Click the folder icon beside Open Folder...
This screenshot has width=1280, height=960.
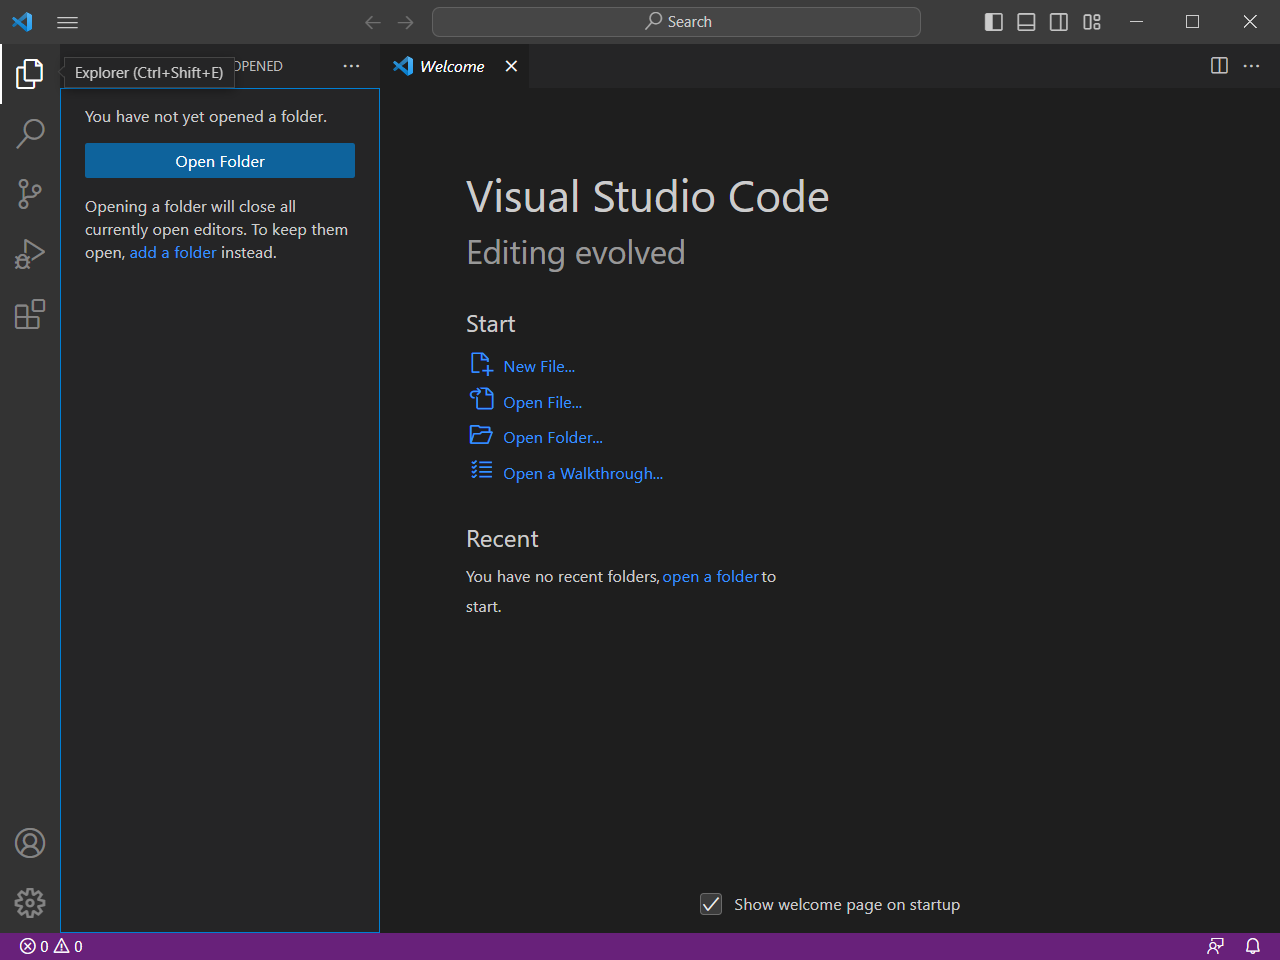[482, 435]
